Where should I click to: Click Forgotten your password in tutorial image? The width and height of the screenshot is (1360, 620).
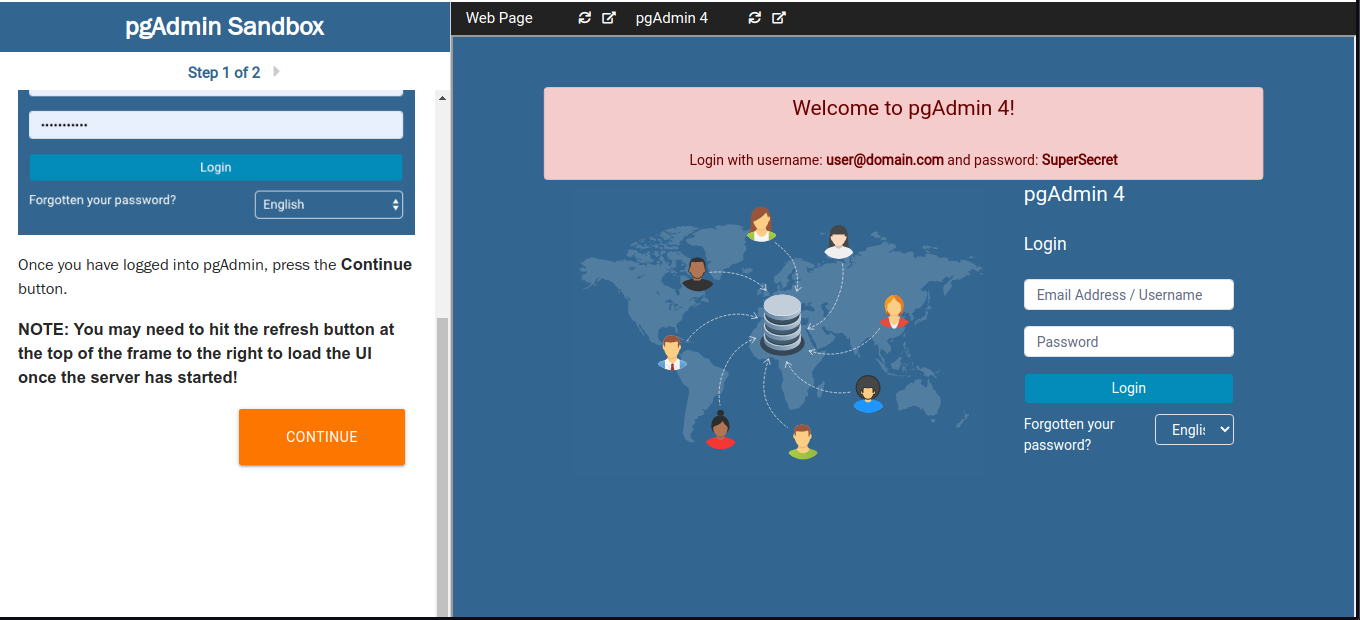pyautogui.click(x=102, y=200)
